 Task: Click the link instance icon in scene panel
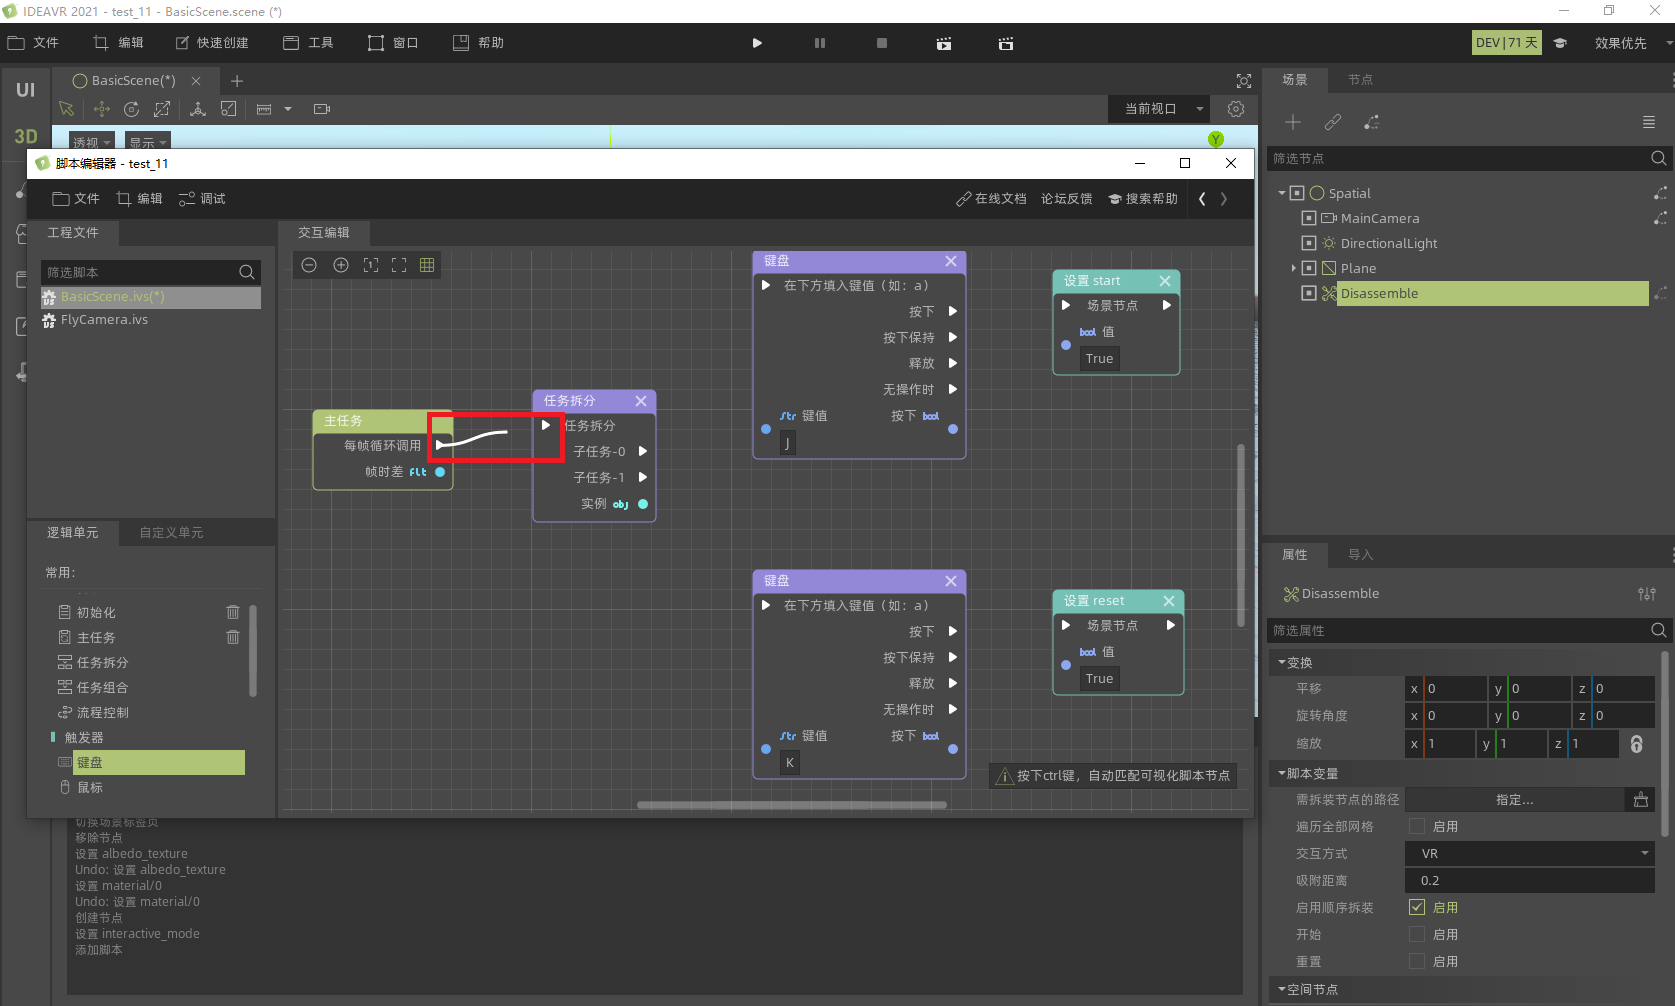tap(1333, 122)
